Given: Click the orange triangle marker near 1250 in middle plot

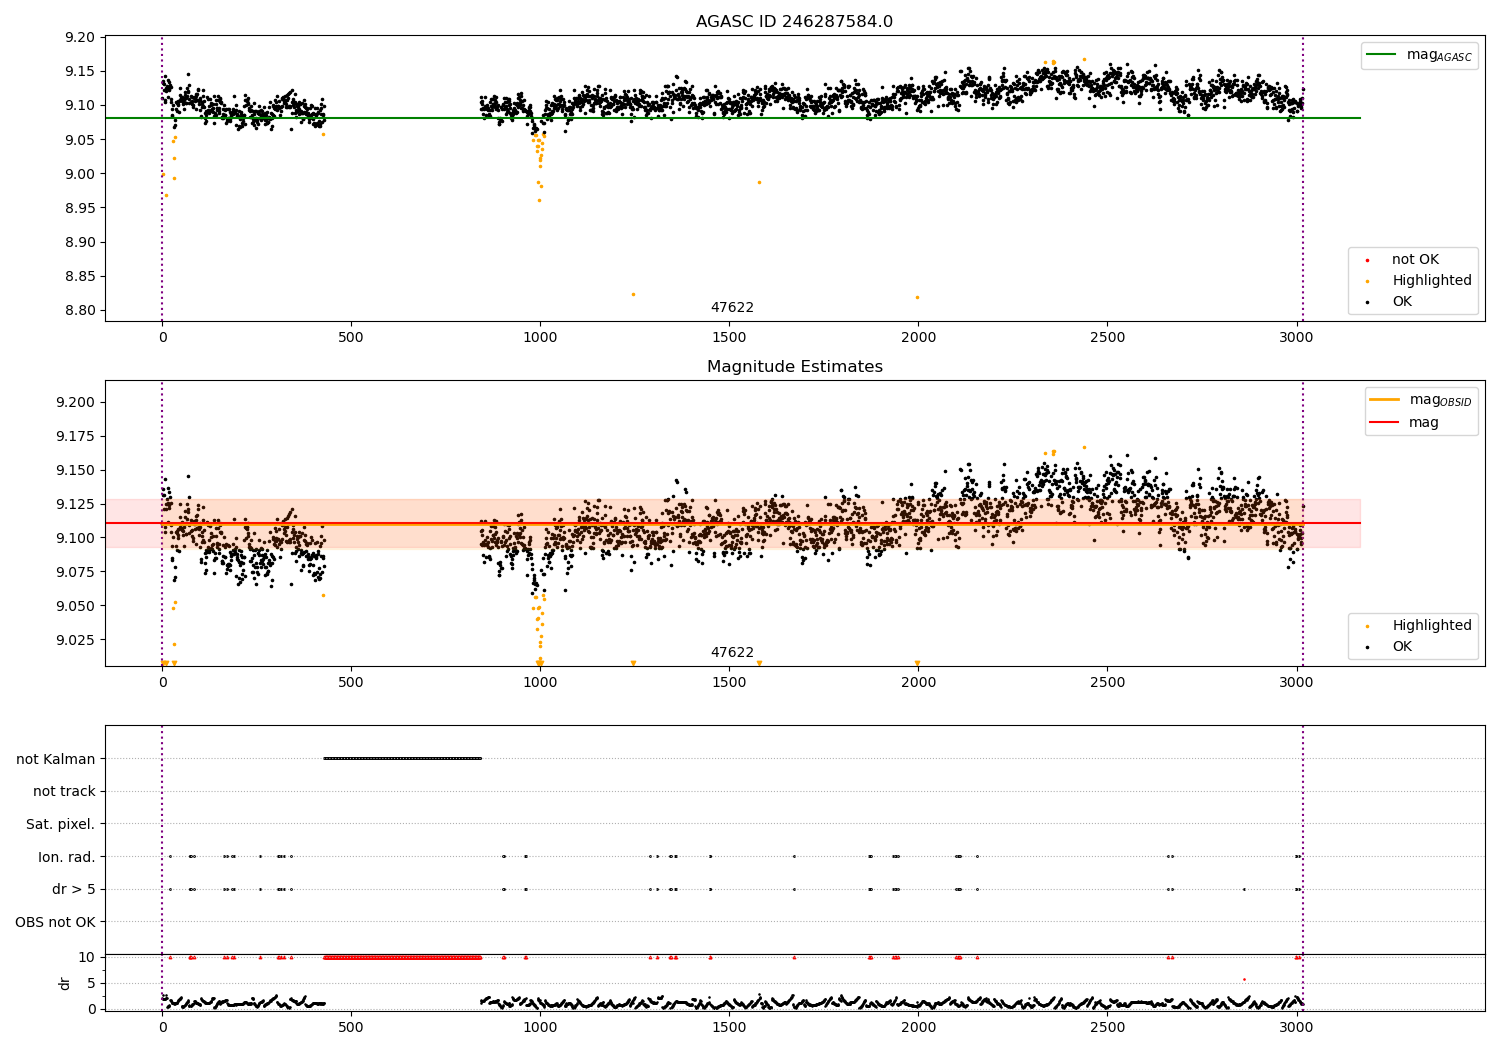Looking at the screenshot, I should pos(633,663).
